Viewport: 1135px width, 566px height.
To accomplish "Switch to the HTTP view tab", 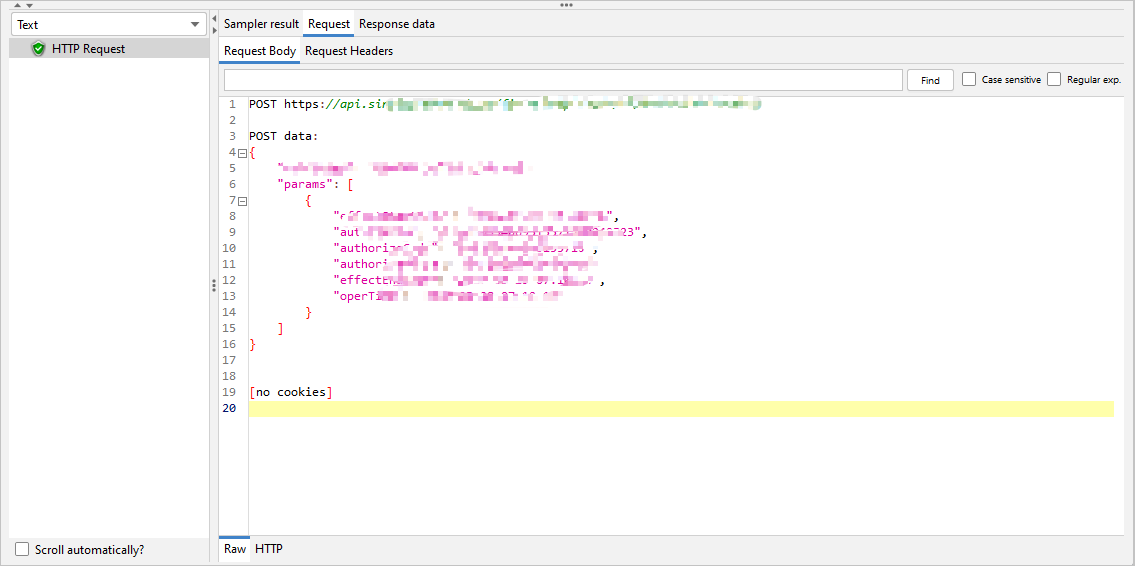I will (269, 549).
